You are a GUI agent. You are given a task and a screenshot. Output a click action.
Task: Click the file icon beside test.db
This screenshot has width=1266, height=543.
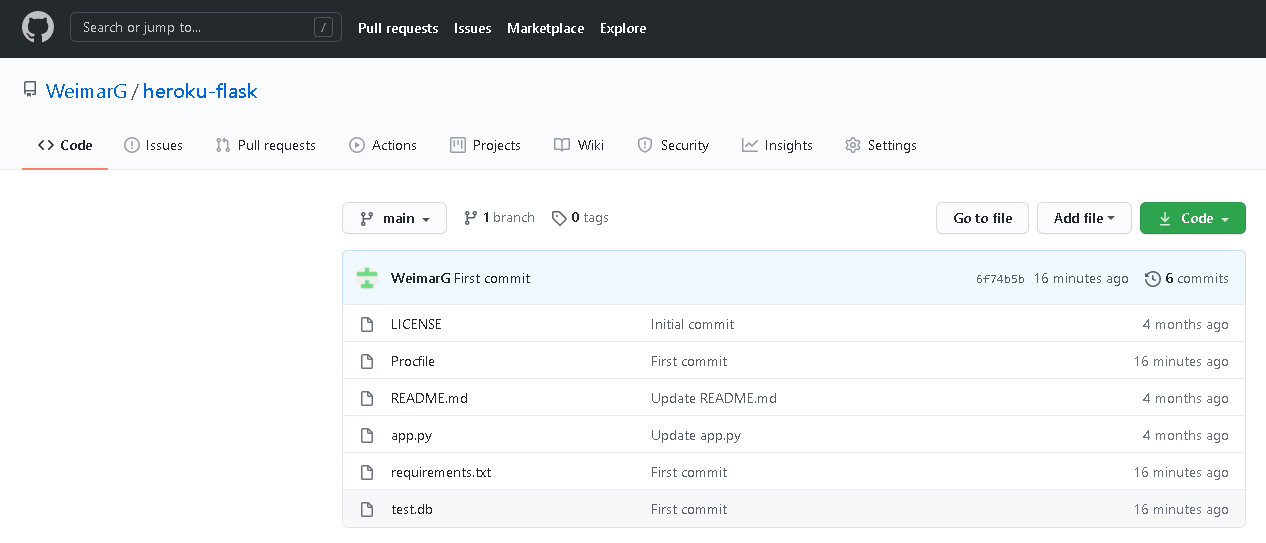366,509
